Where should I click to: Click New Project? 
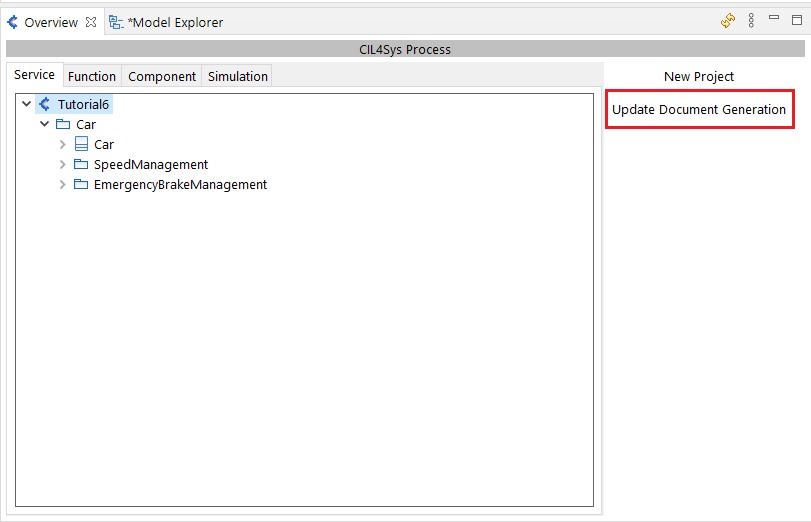coord(699,77)
